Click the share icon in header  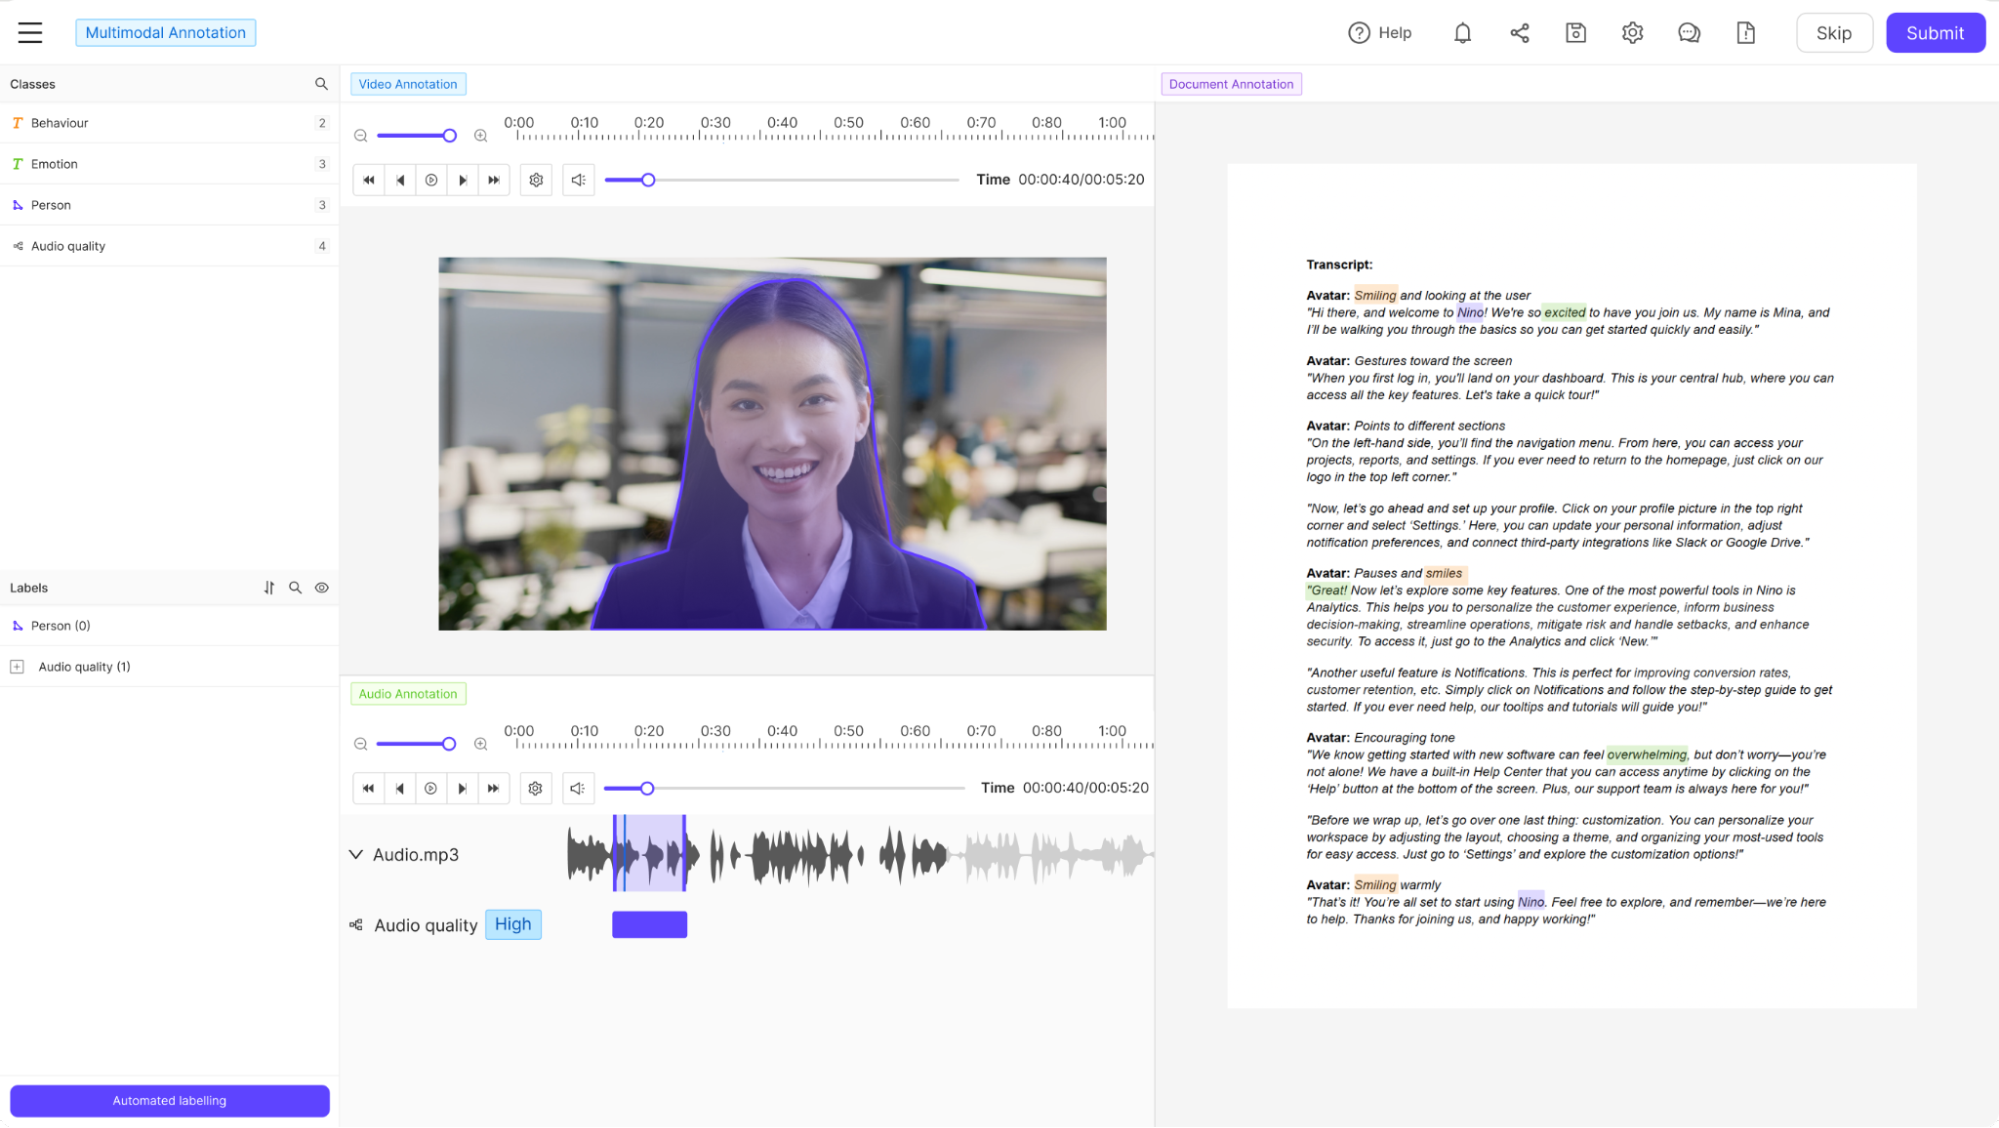pos(1519,33)
